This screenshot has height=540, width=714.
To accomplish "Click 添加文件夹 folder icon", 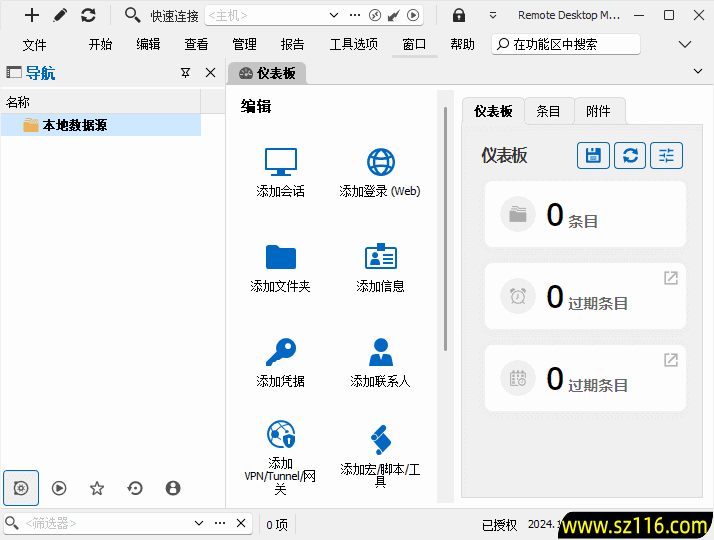I will tap(280, 257).
